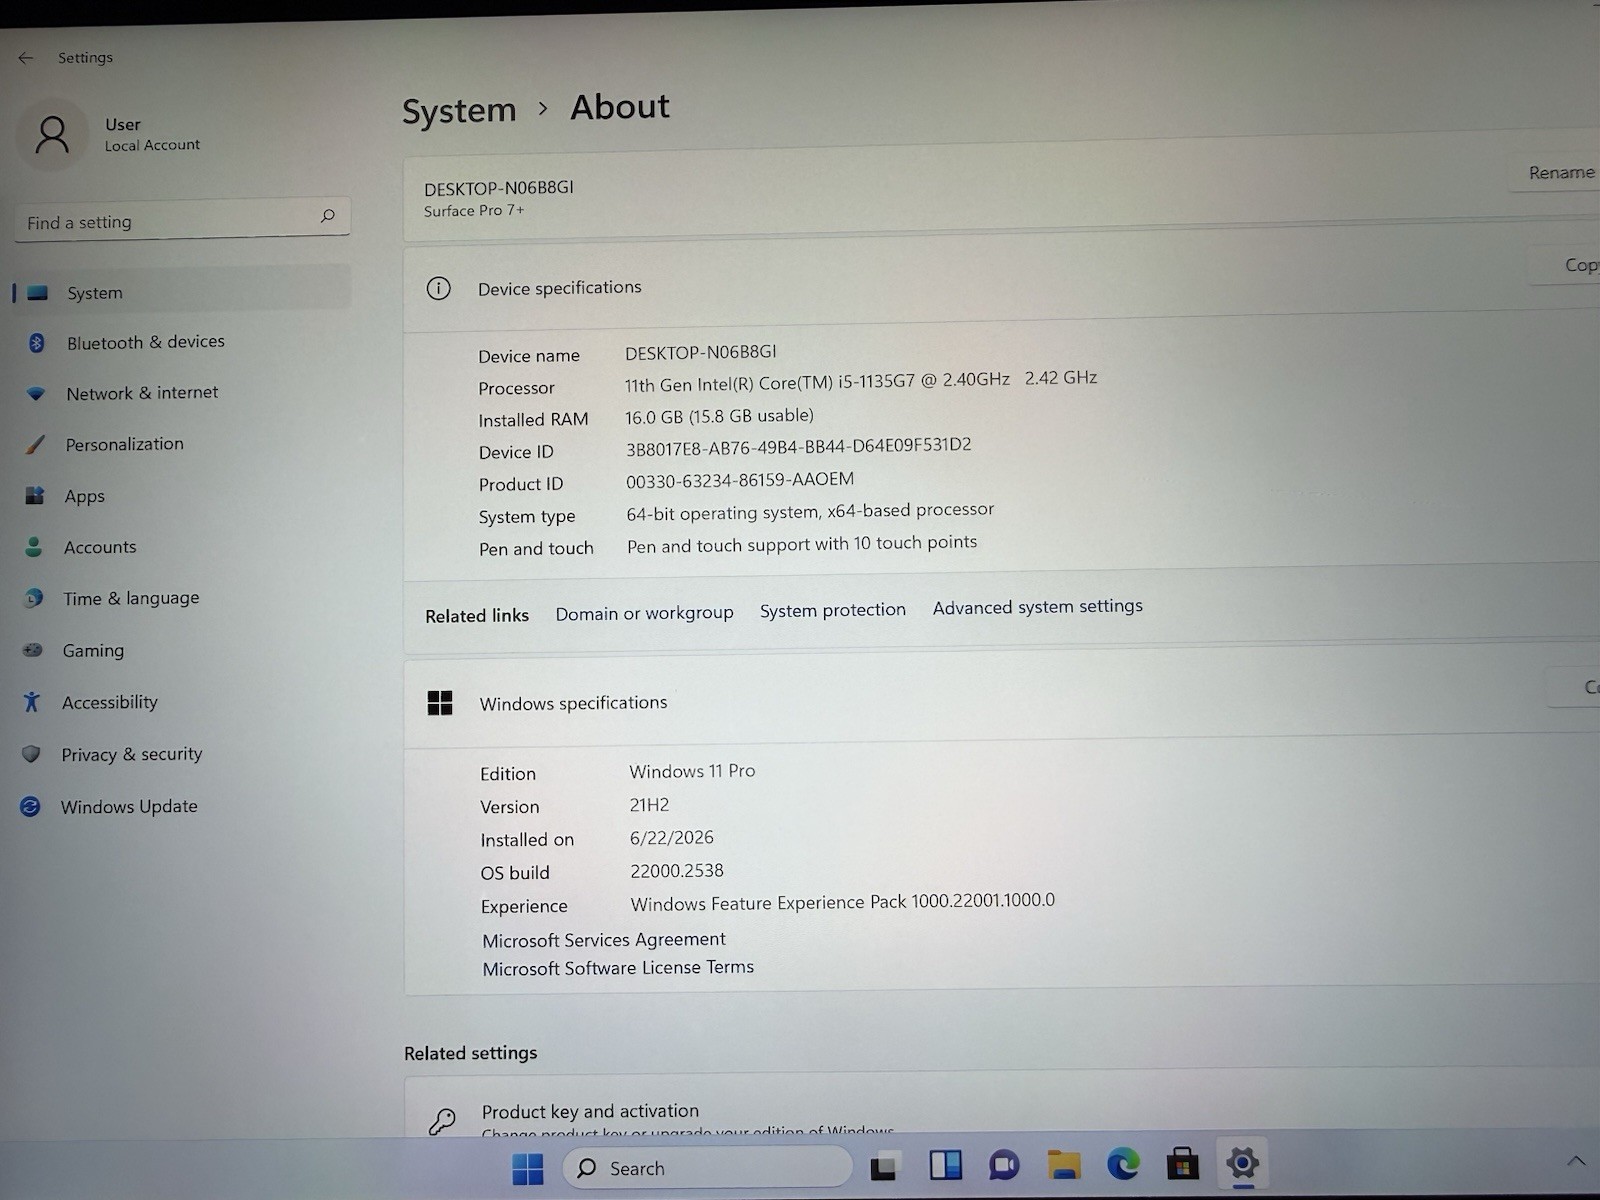This screenshot has height=1200, width=1600.
Task: Click the Gaming controller icon
Action: coord(33,650)
